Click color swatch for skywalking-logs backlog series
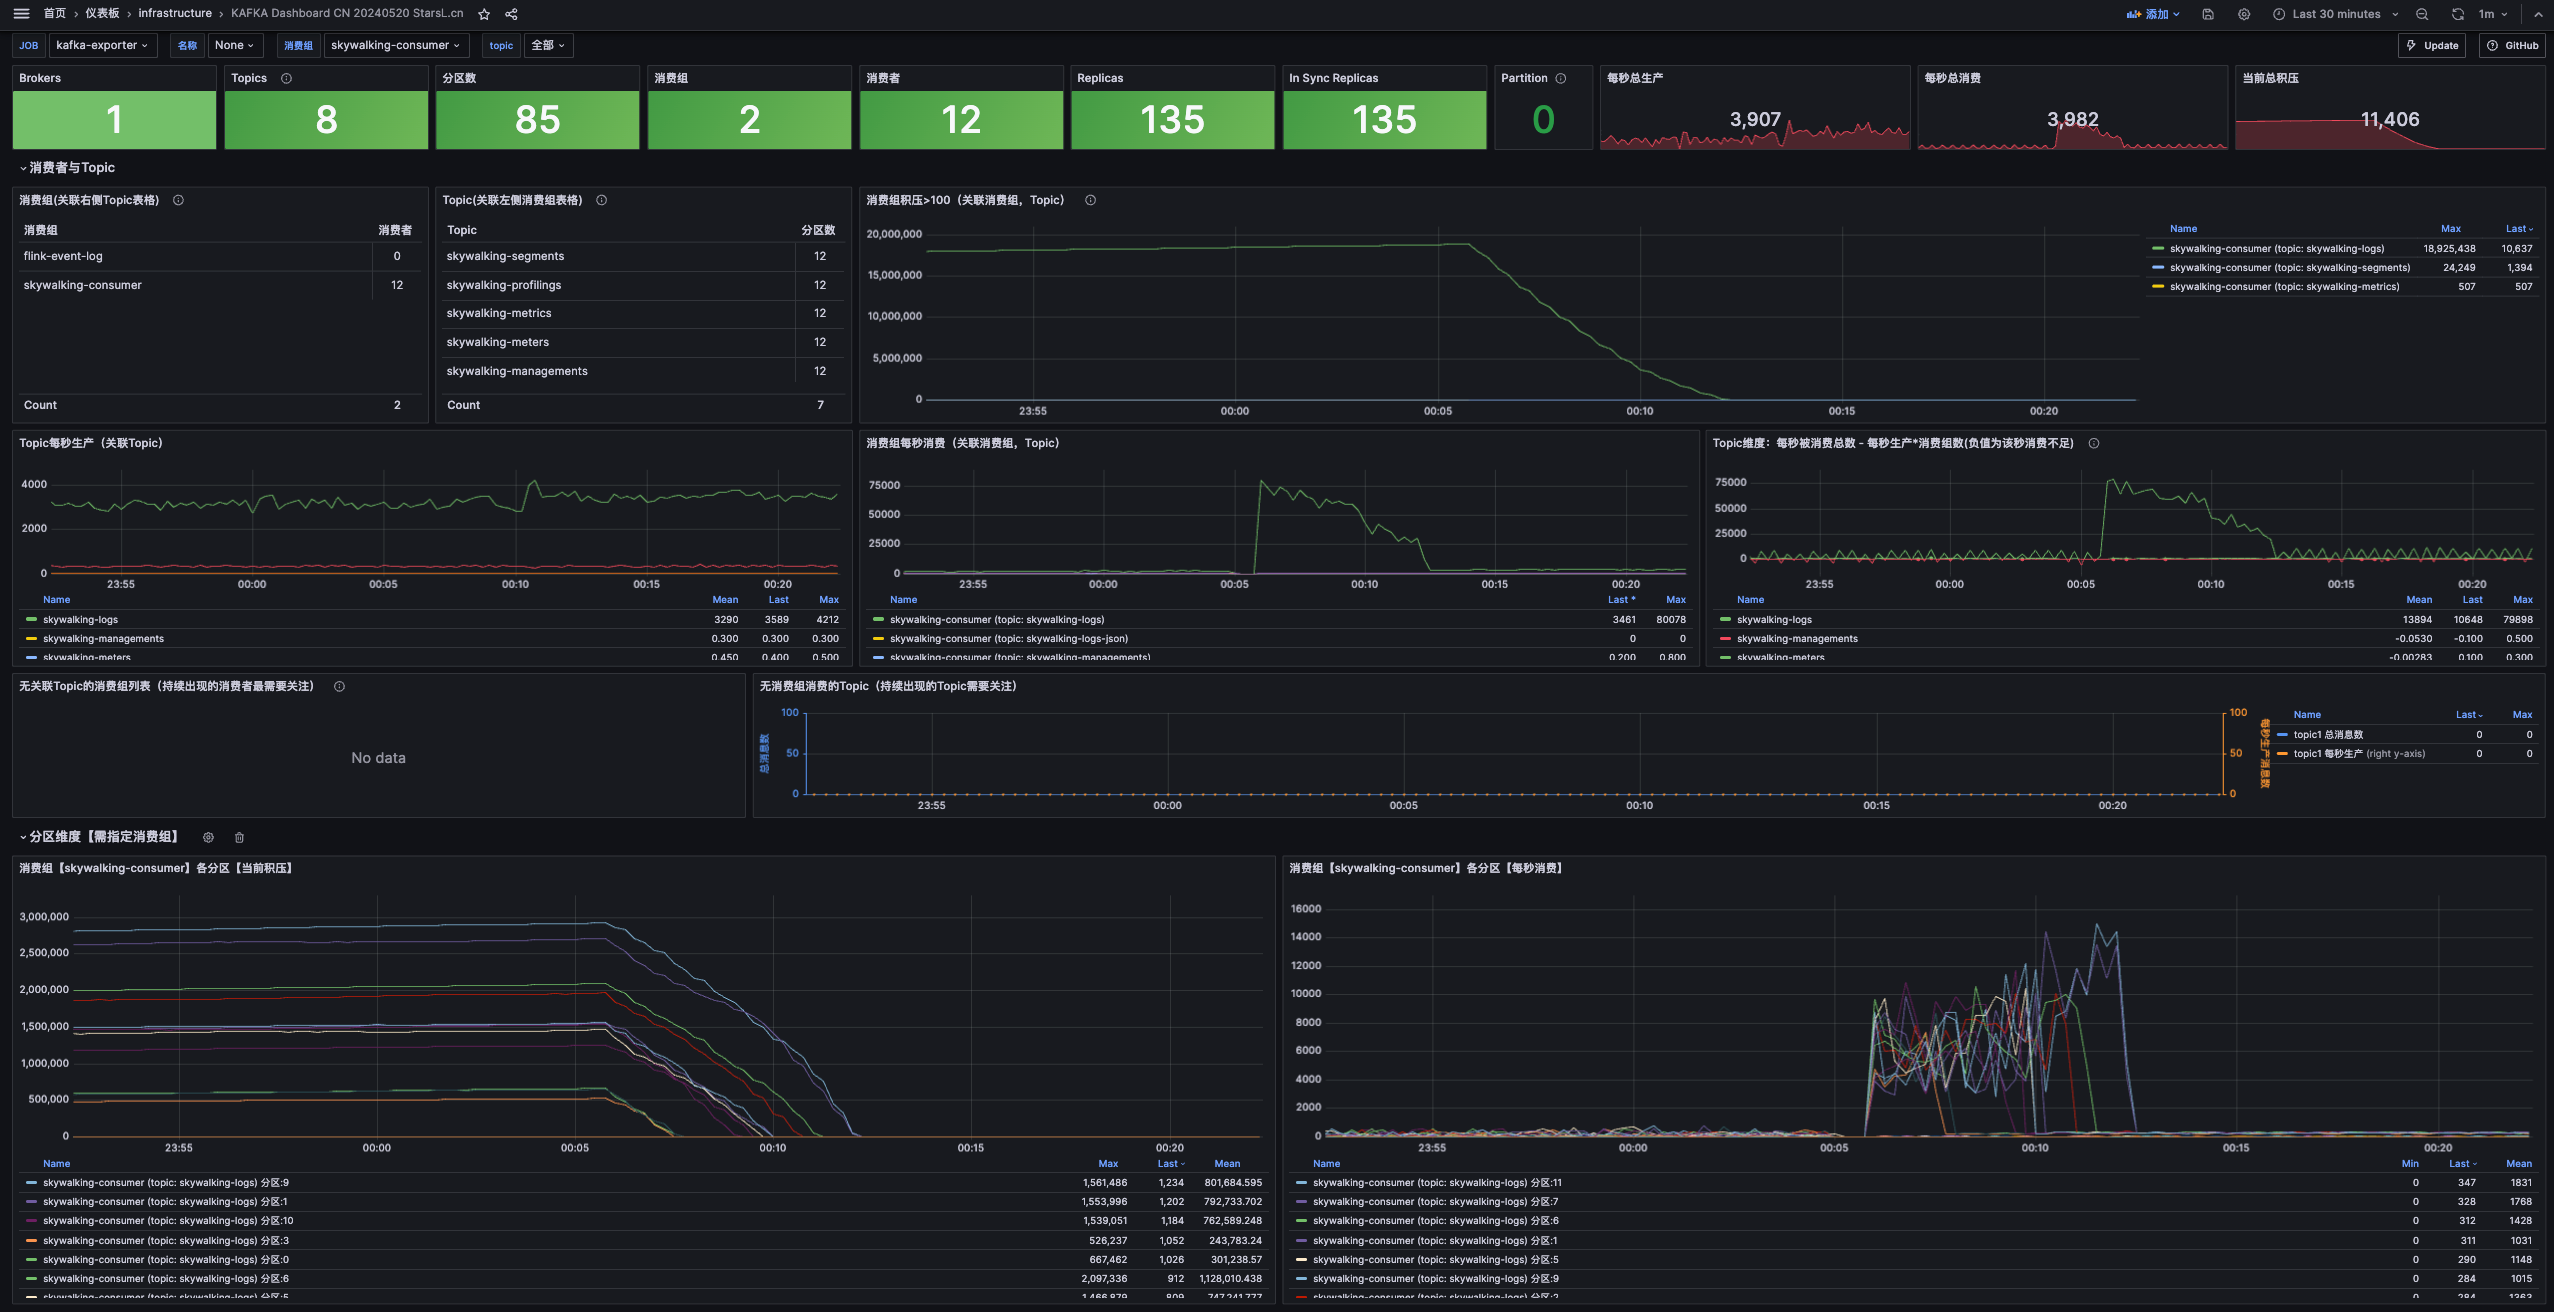Screen dimensions: 2554x1312 coord(2158,249)
